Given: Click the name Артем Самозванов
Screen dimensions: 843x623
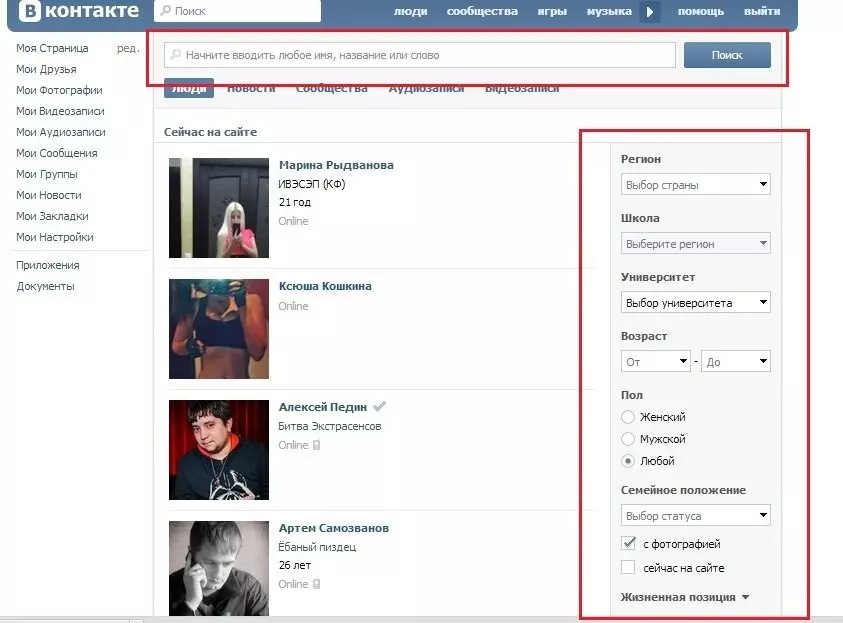Looking at the screenshot, I should (x=333, y=528).
